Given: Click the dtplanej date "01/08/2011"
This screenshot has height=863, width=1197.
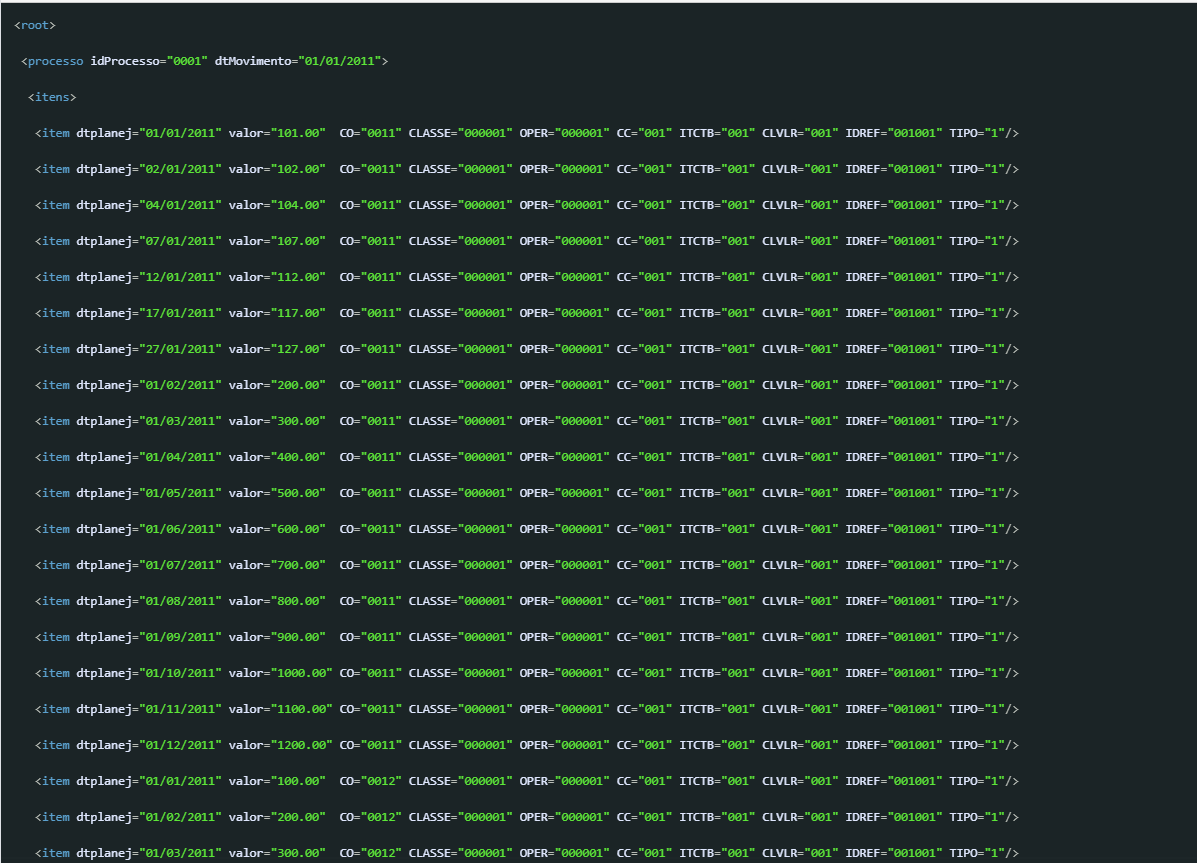Looking at the screenshot, I should tap(181, 601).
